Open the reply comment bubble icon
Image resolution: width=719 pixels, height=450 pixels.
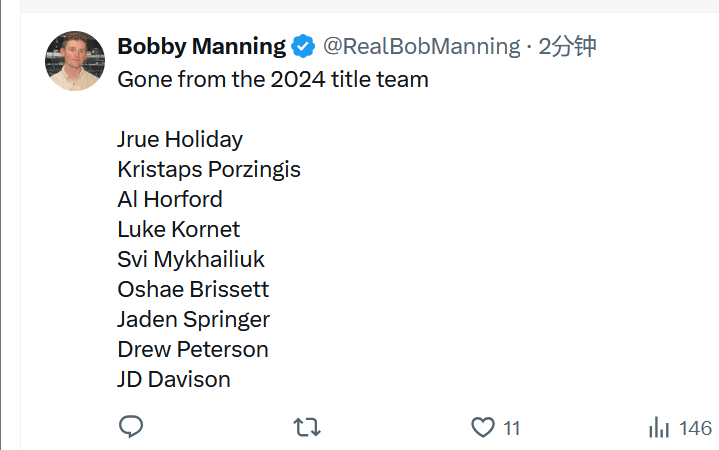coord(131,427)
